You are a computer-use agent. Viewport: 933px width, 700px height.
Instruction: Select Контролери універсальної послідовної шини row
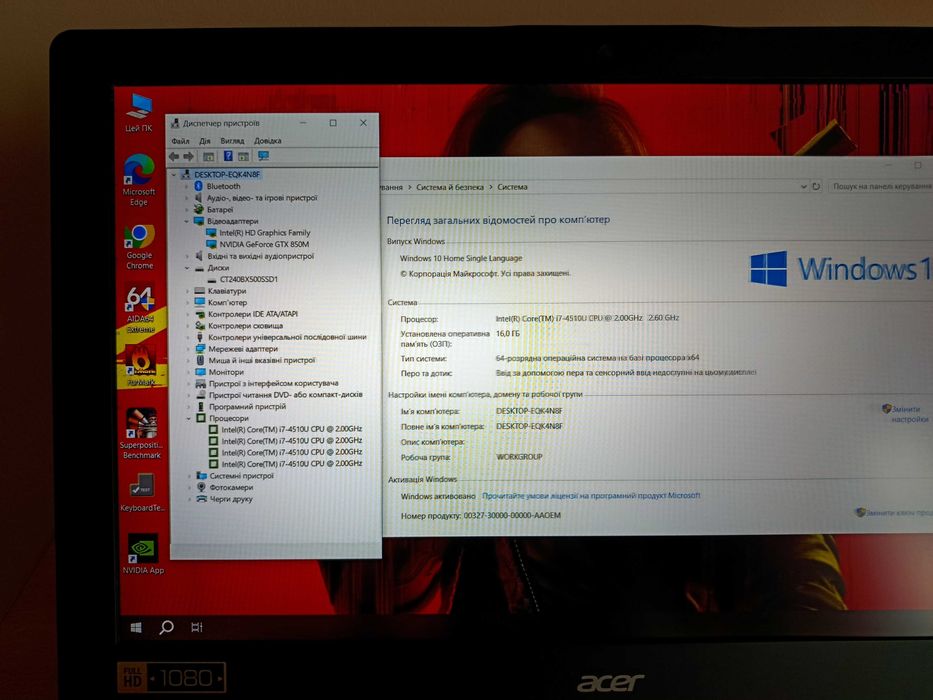(x=287, y=337)
